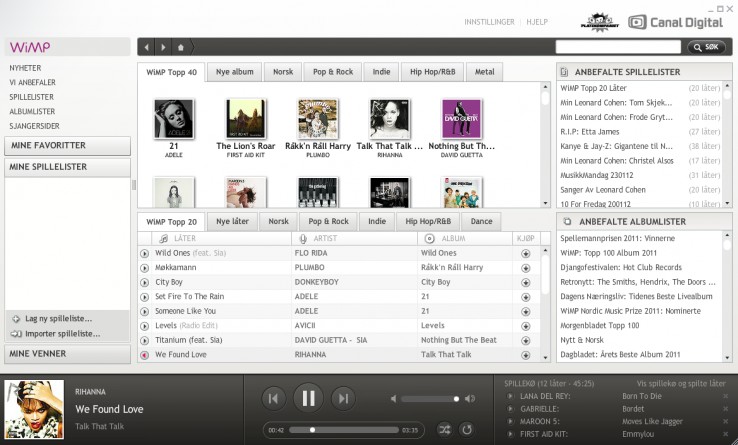Image resolution: width=738 pixels, height=445 pixels.
Task: Play Levels by Avicii
Action: click(144, 326)
